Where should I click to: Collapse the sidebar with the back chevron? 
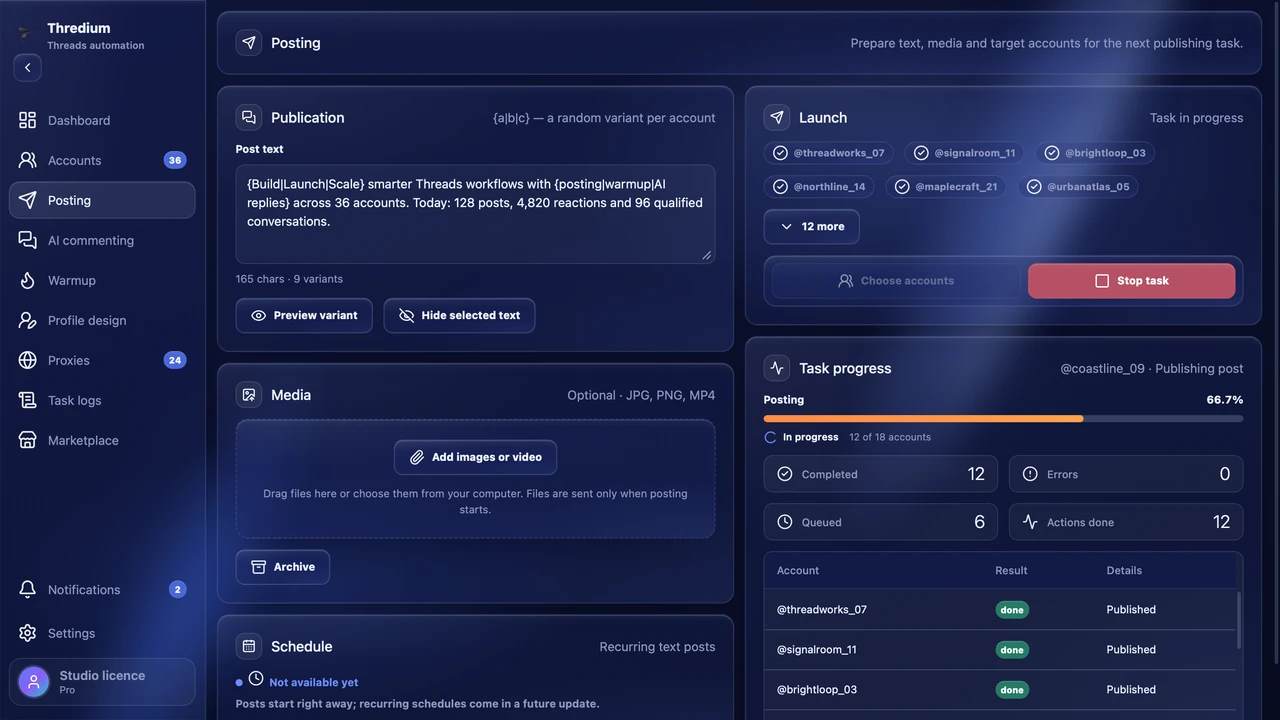point(27,68)
